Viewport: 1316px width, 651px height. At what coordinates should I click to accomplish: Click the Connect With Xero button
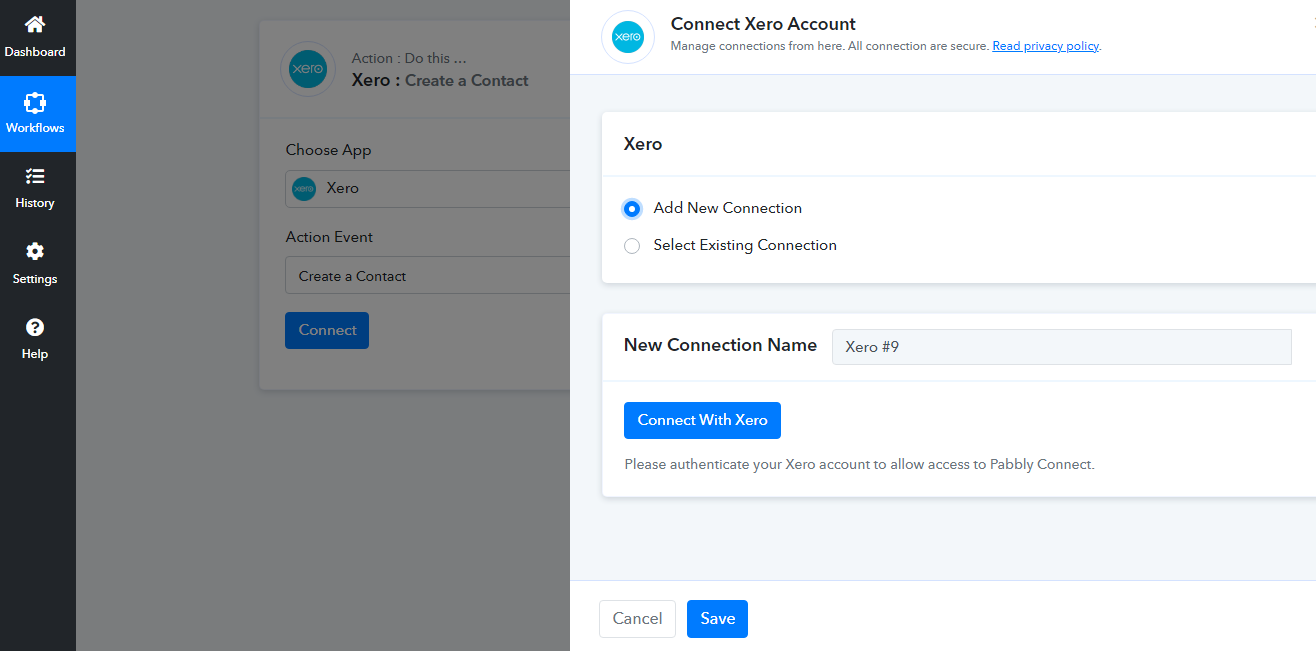[x=702, y=420]
